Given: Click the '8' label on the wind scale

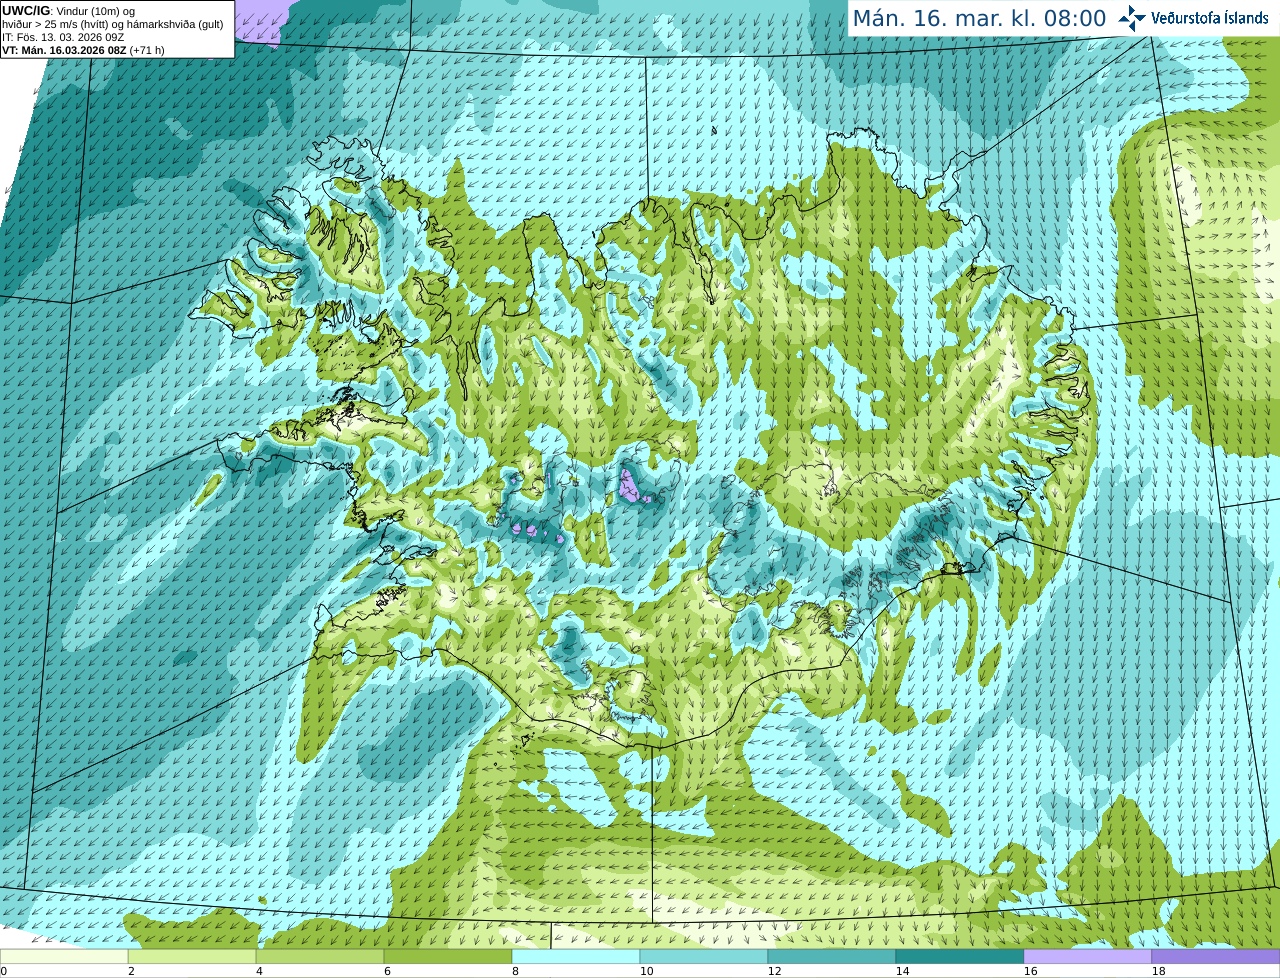Looking at the screenshot, I should tap(515, 971).
